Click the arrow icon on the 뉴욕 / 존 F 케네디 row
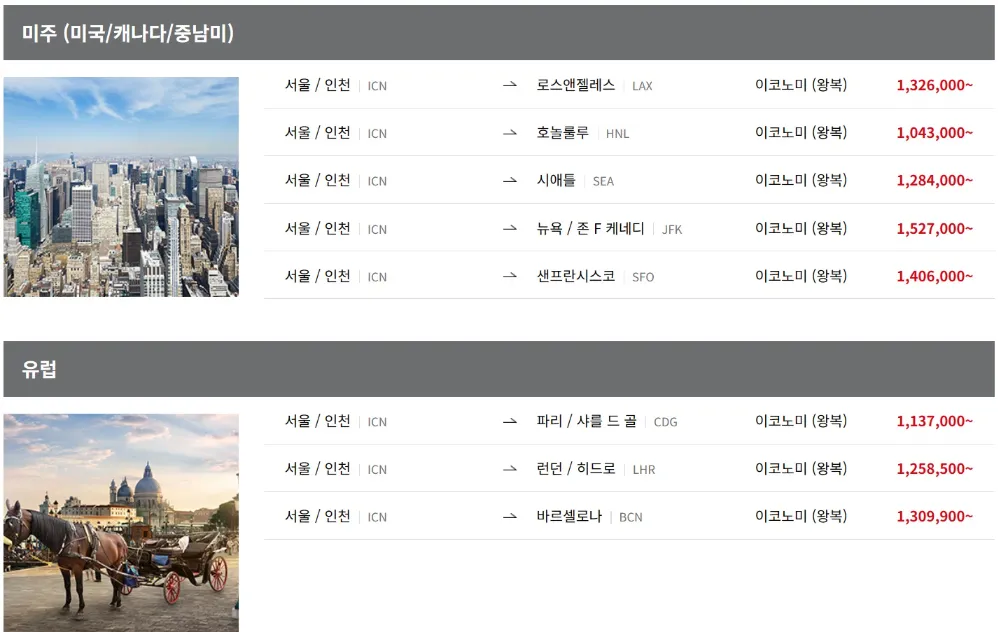 510,229
